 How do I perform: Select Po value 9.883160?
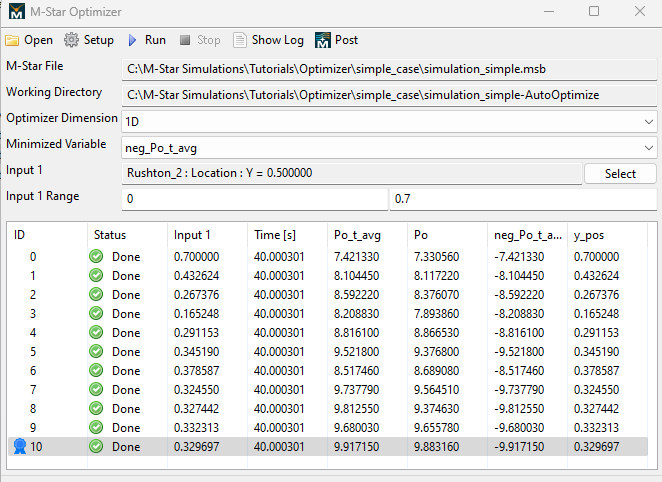tap(437, 447)
